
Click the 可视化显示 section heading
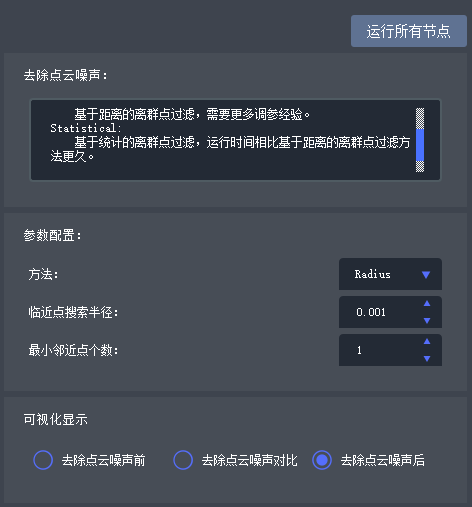pos(56,419)
